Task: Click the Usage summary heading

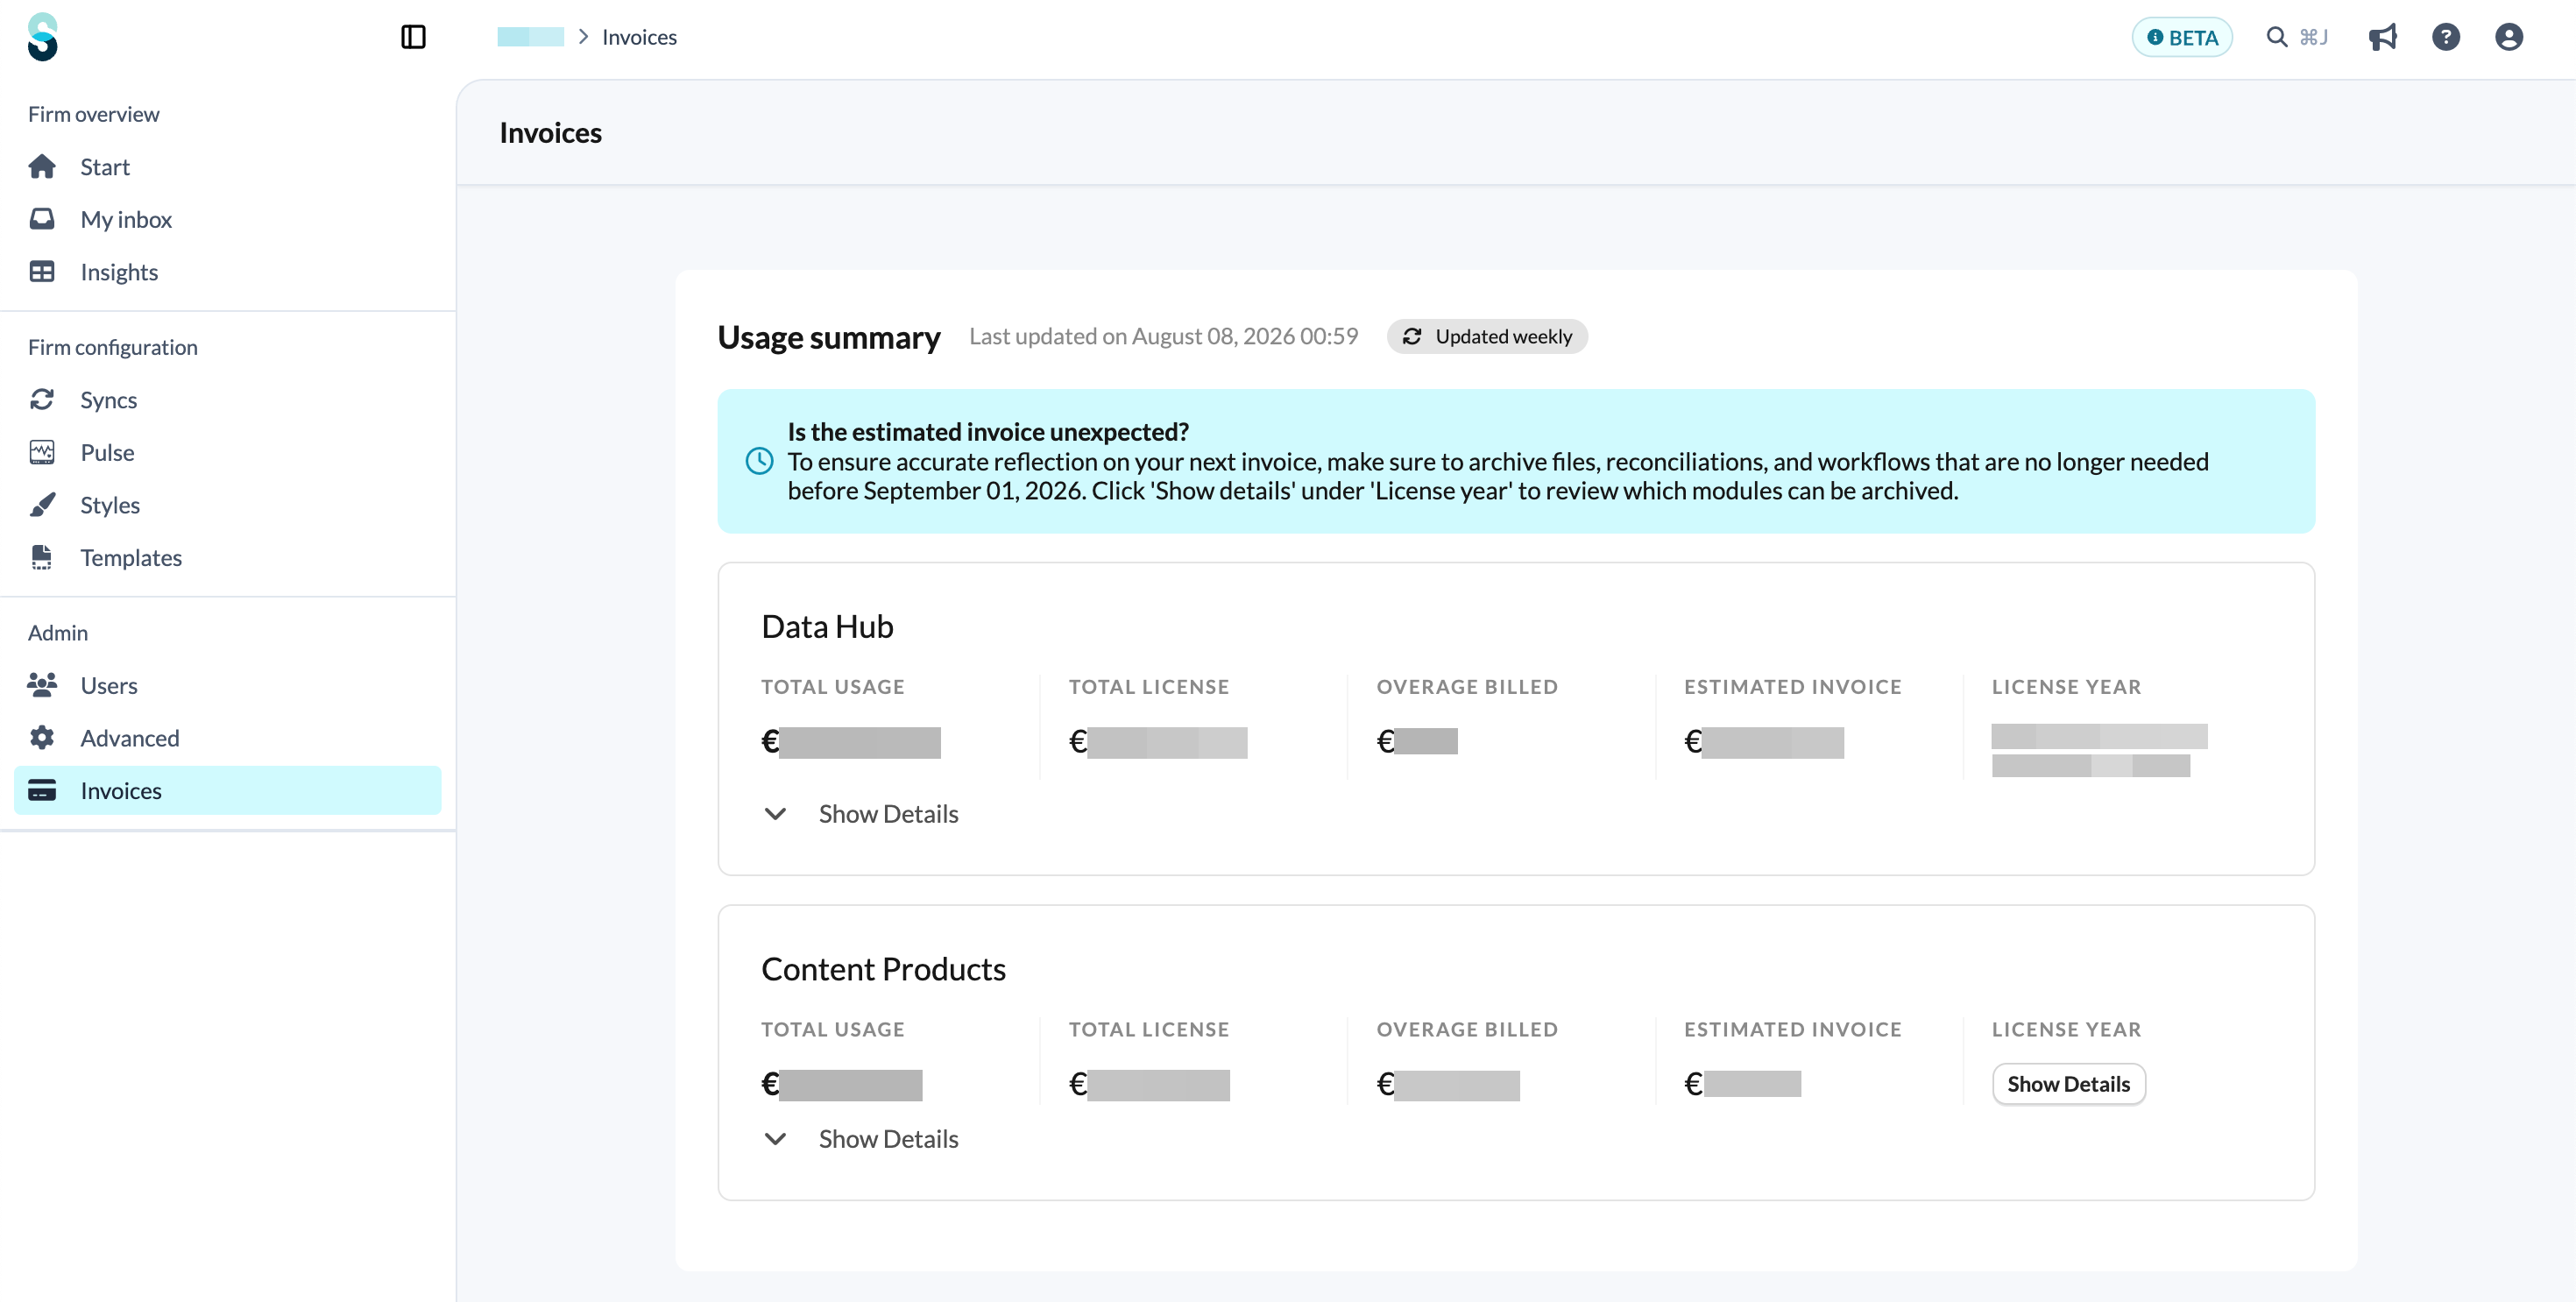Action: [829, 338]
